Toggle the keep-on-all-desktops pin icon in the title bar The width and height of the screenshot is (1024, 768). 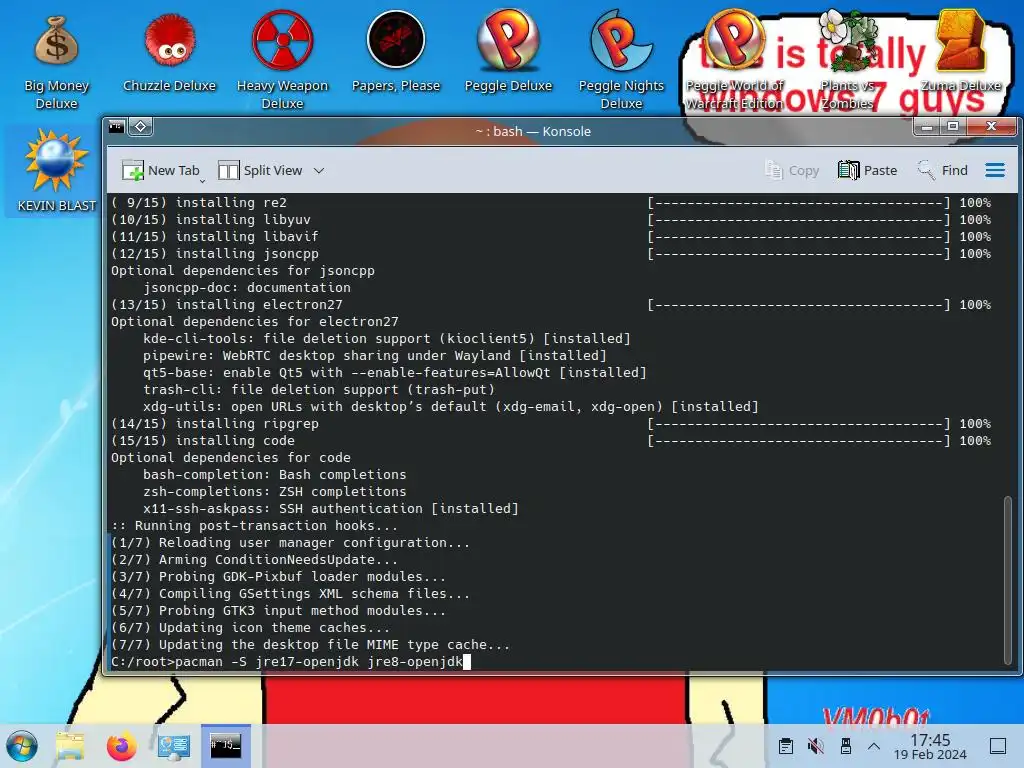tap(140, 127)
